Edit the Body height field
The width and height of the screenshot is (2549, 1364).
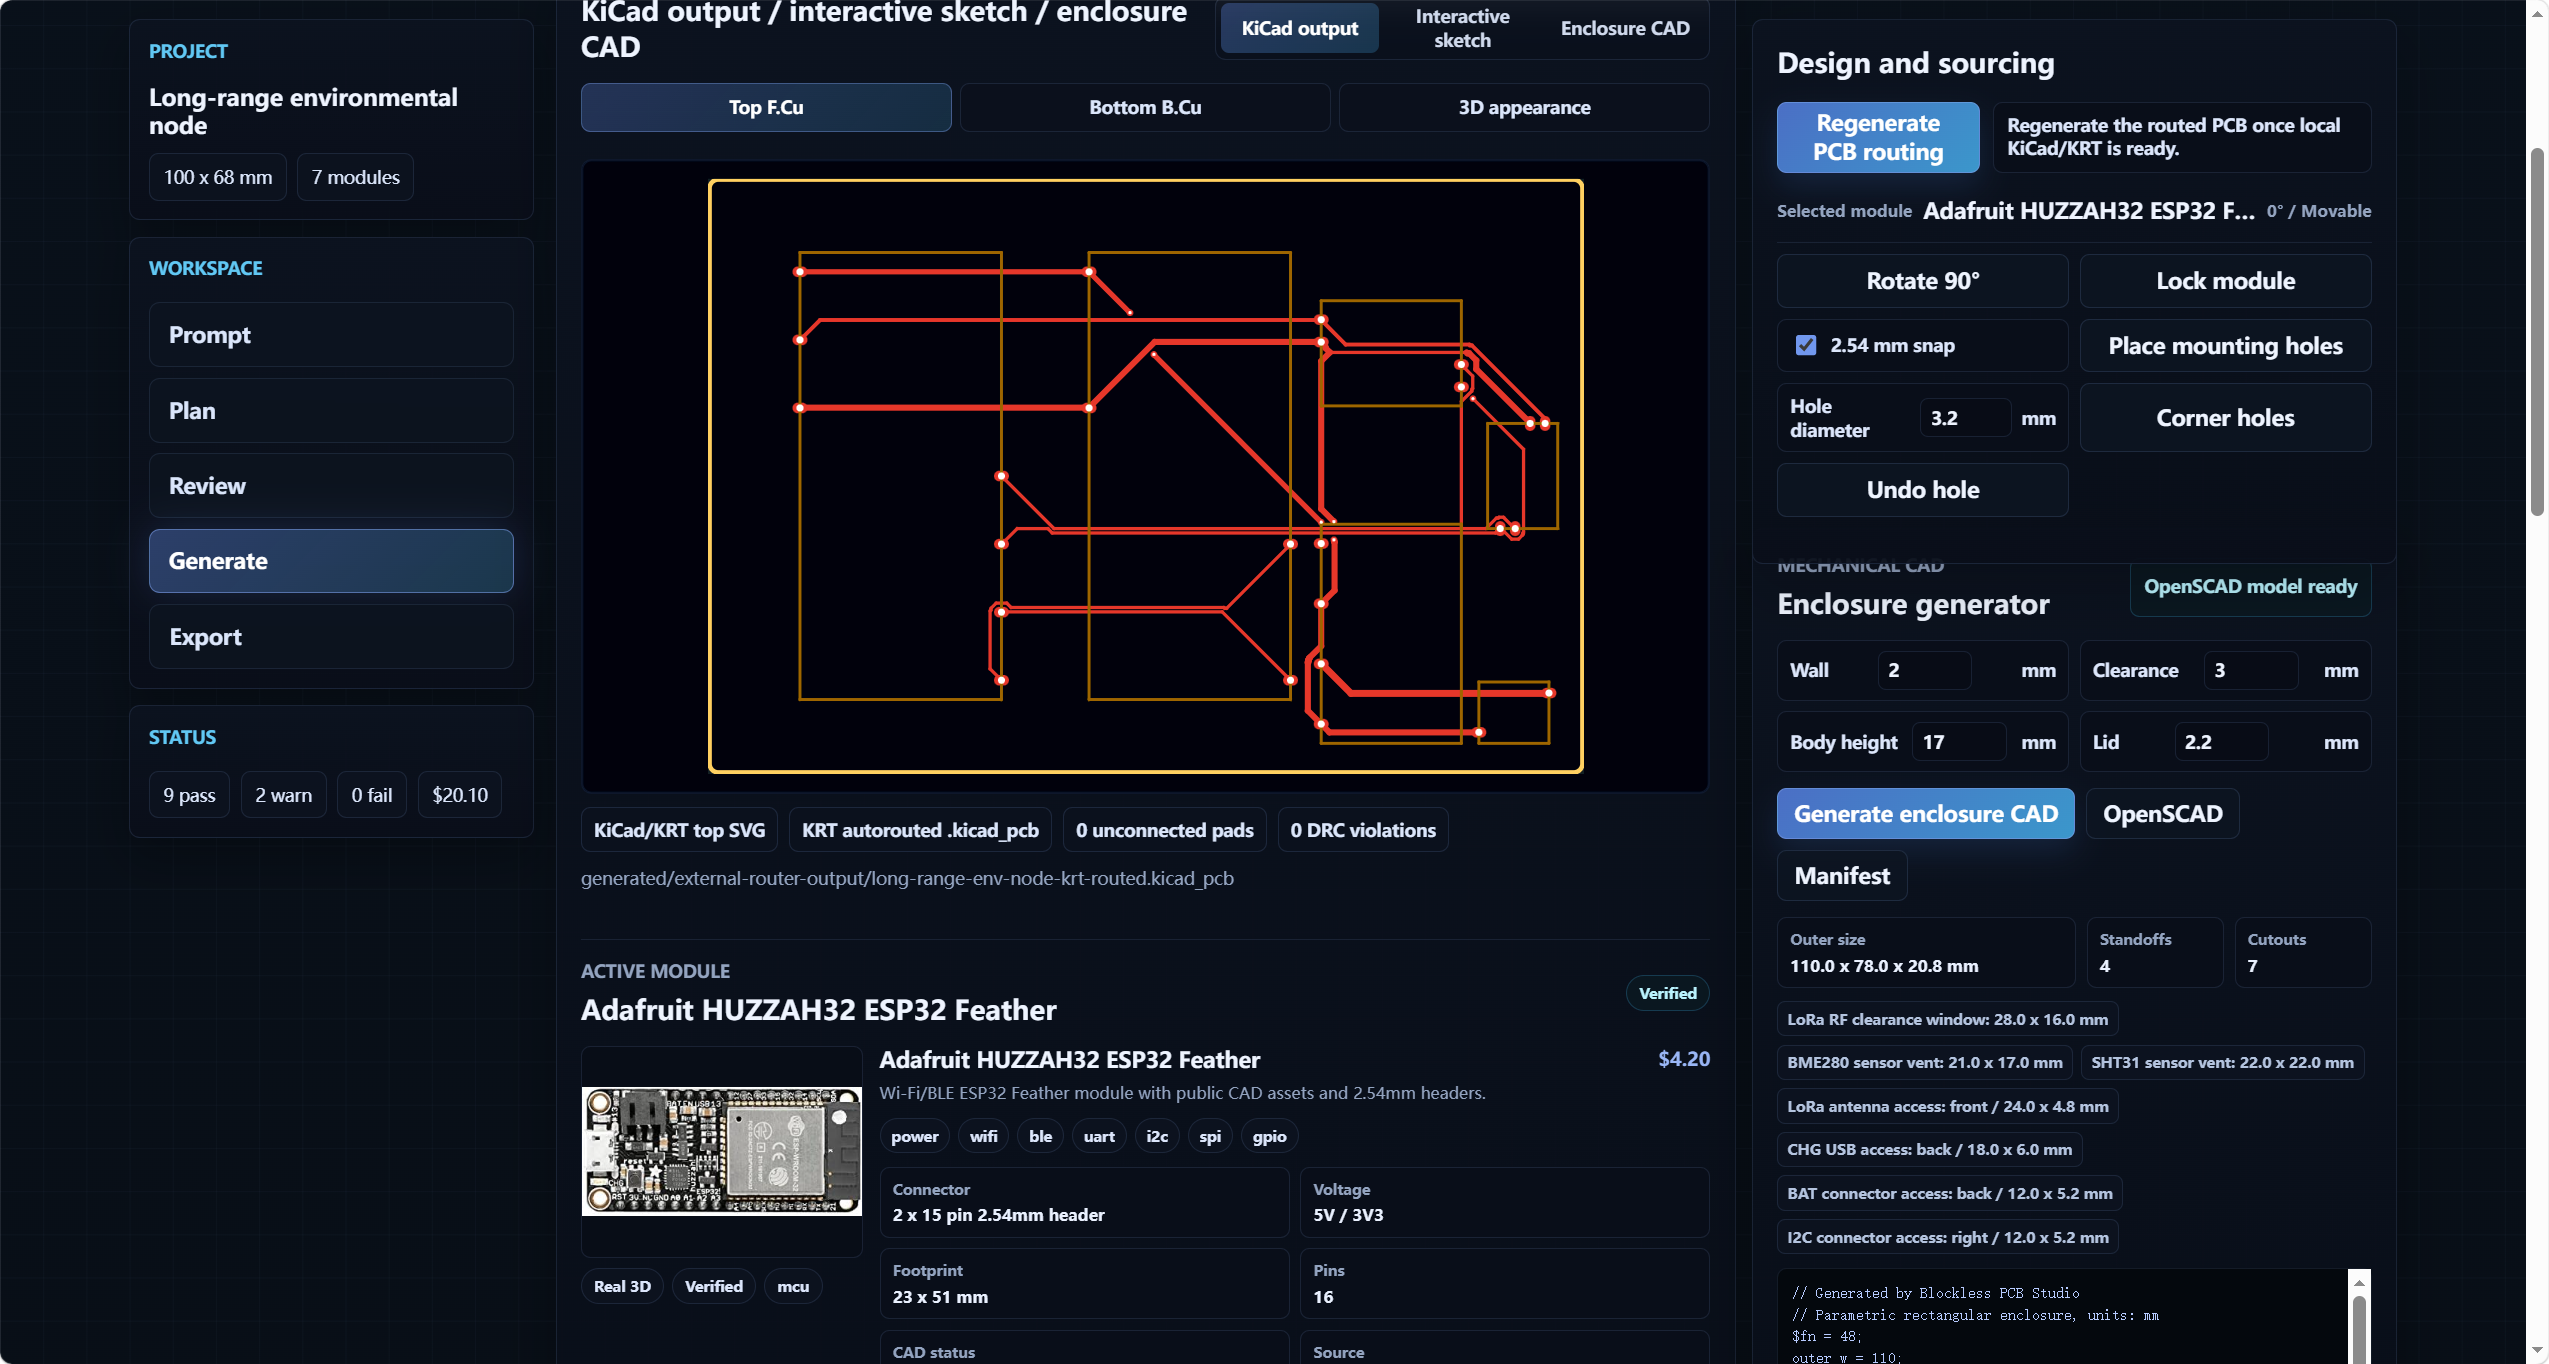(1959, 742)
